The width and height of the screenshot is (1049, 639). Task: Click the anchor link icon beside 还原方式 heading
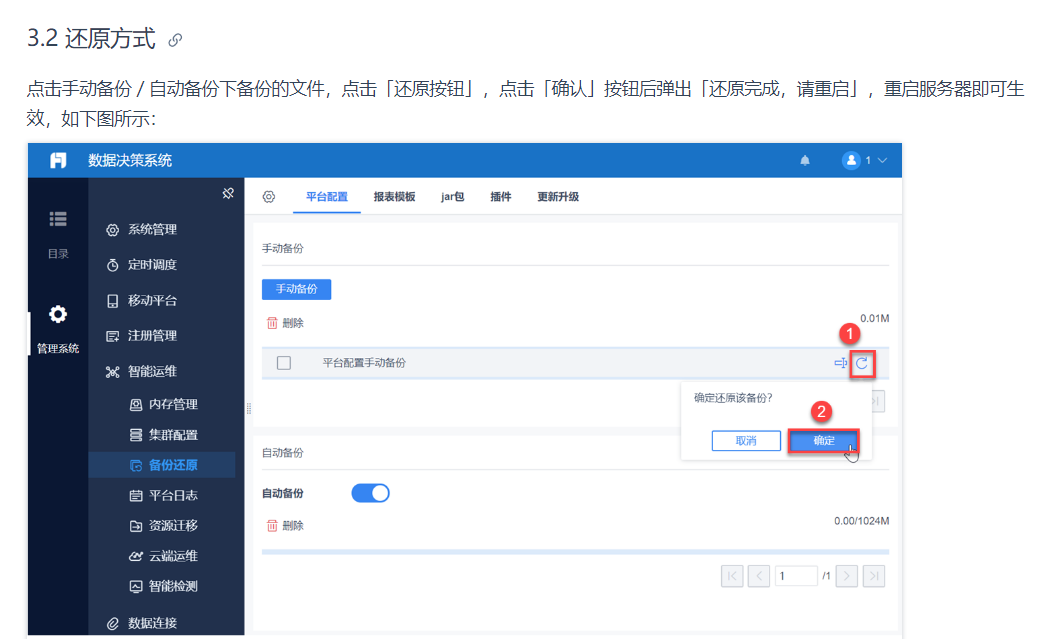click(176, 41)
